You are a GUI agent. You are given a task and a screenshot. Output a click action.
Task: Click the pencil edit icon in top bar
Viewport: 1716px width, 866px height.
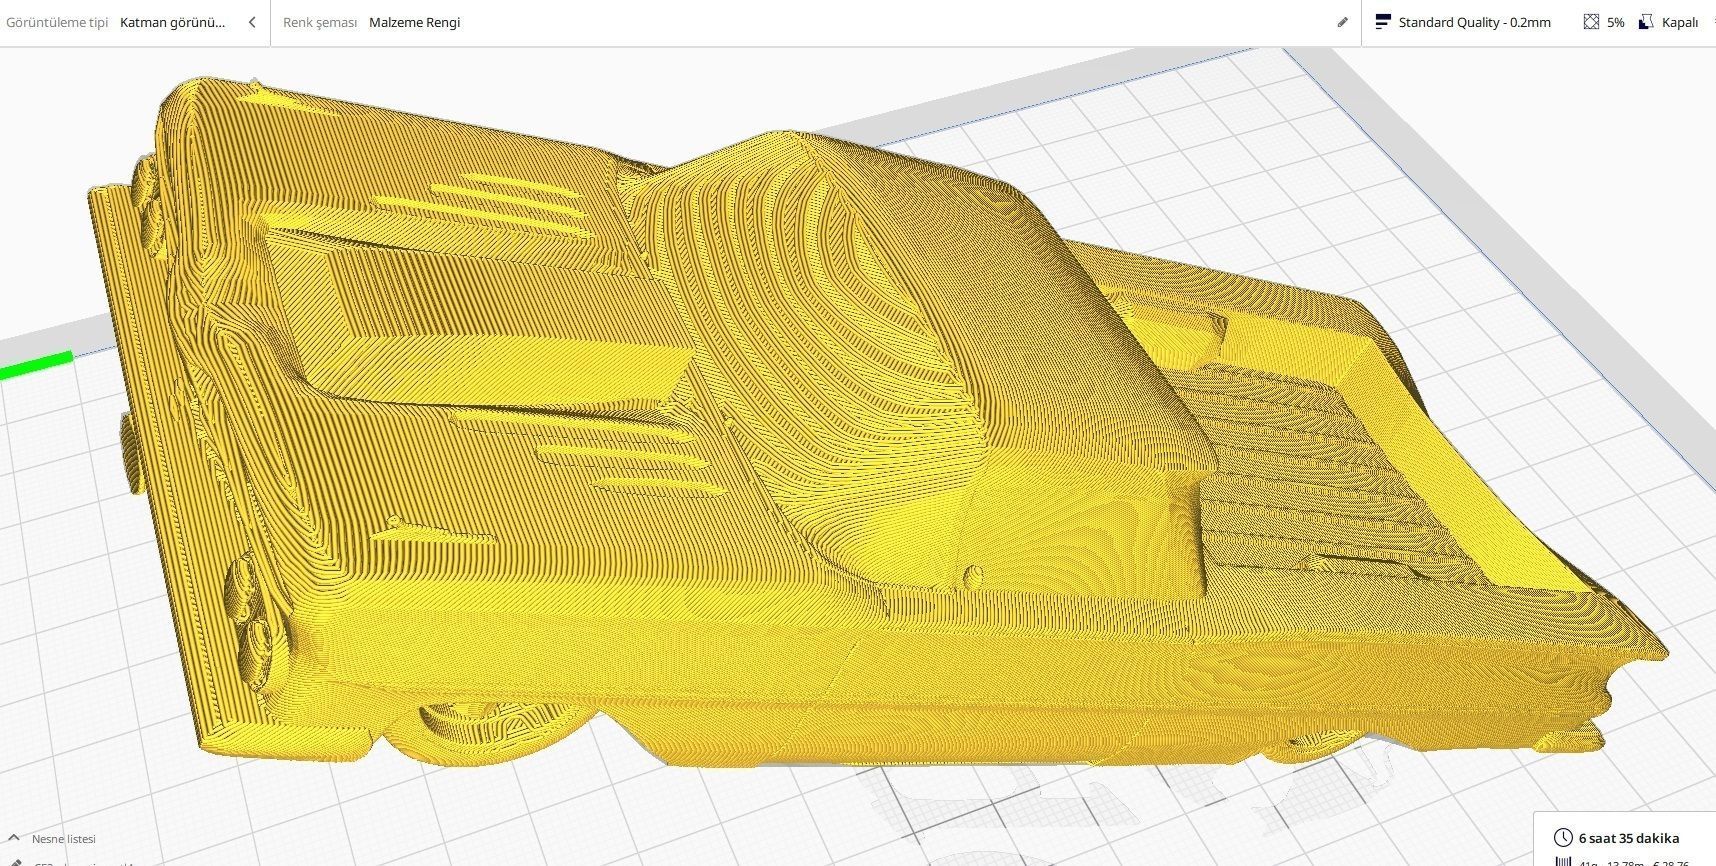point(1342,22)
